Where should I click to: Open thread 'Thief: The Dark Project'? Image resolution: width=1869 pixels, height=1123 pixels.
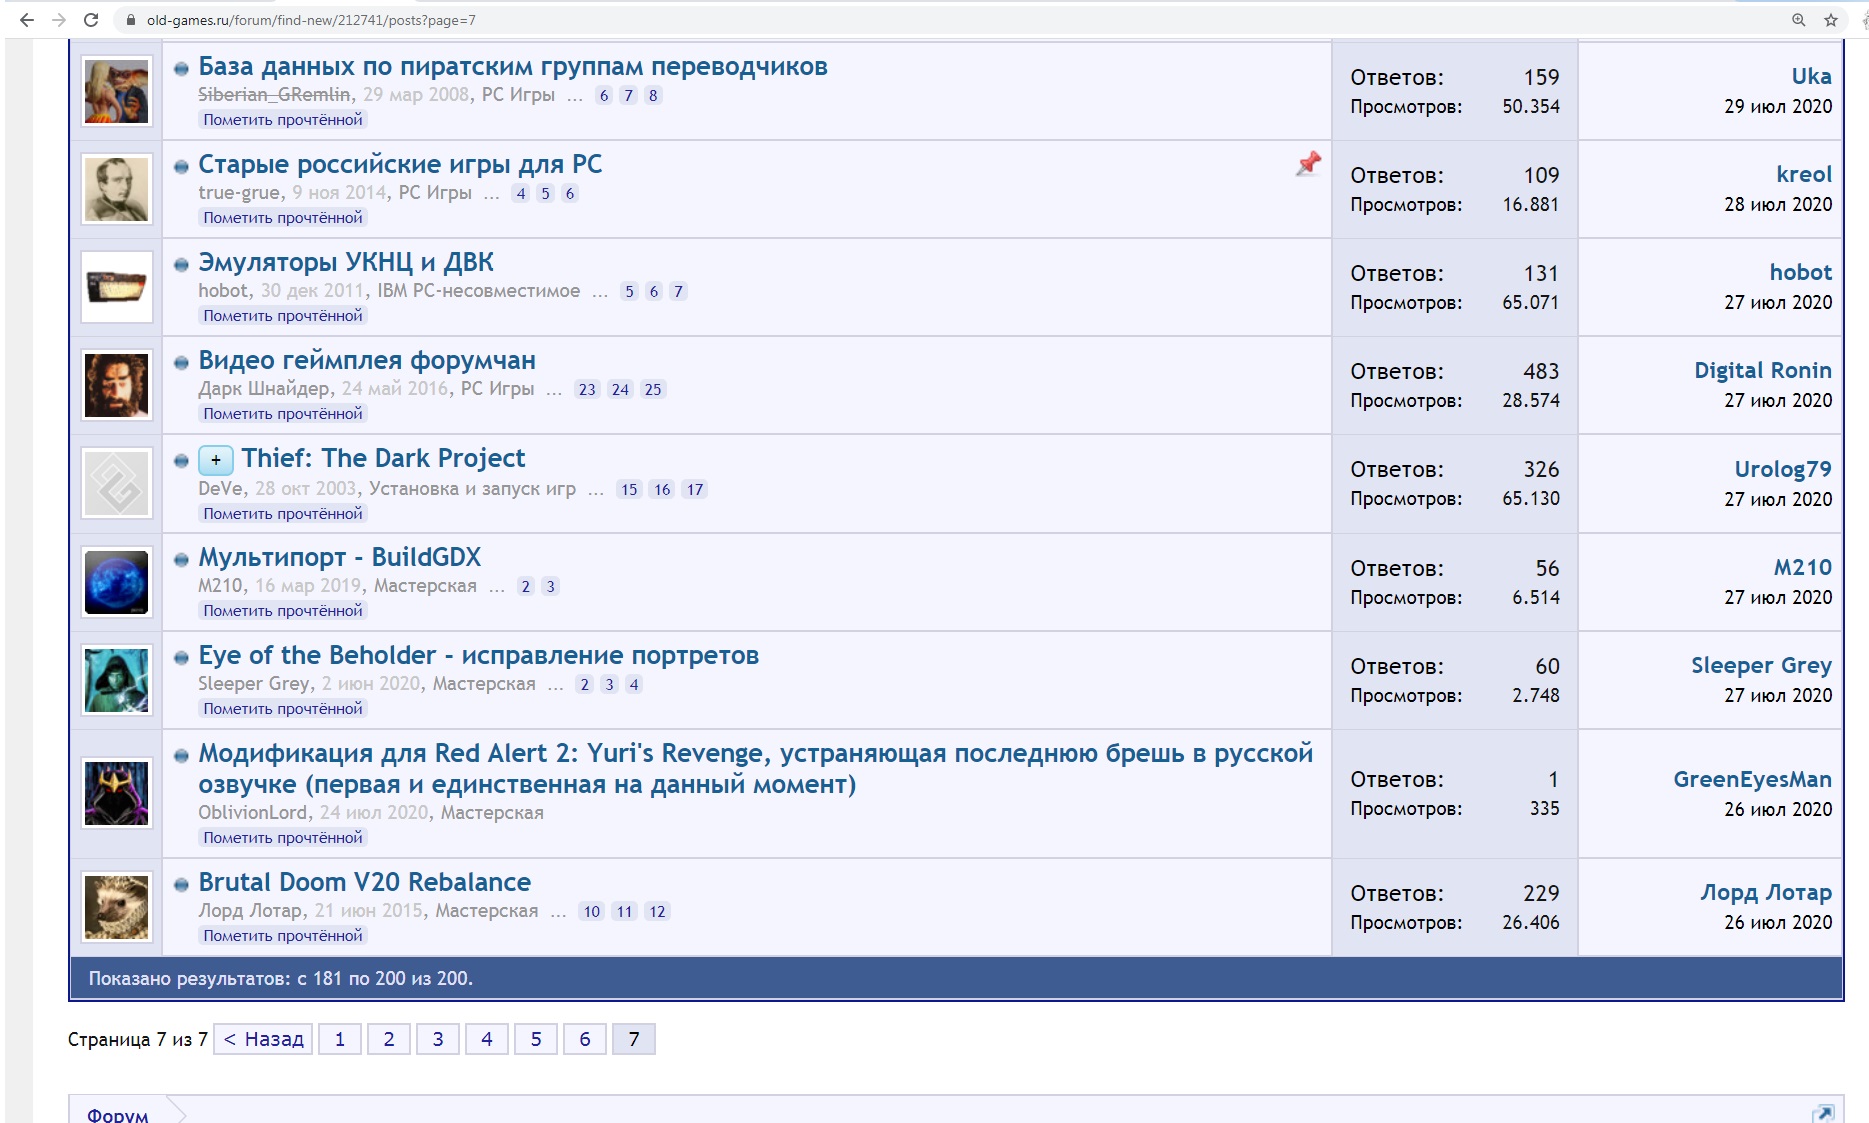pyautogui.click(x=383, y=459)
